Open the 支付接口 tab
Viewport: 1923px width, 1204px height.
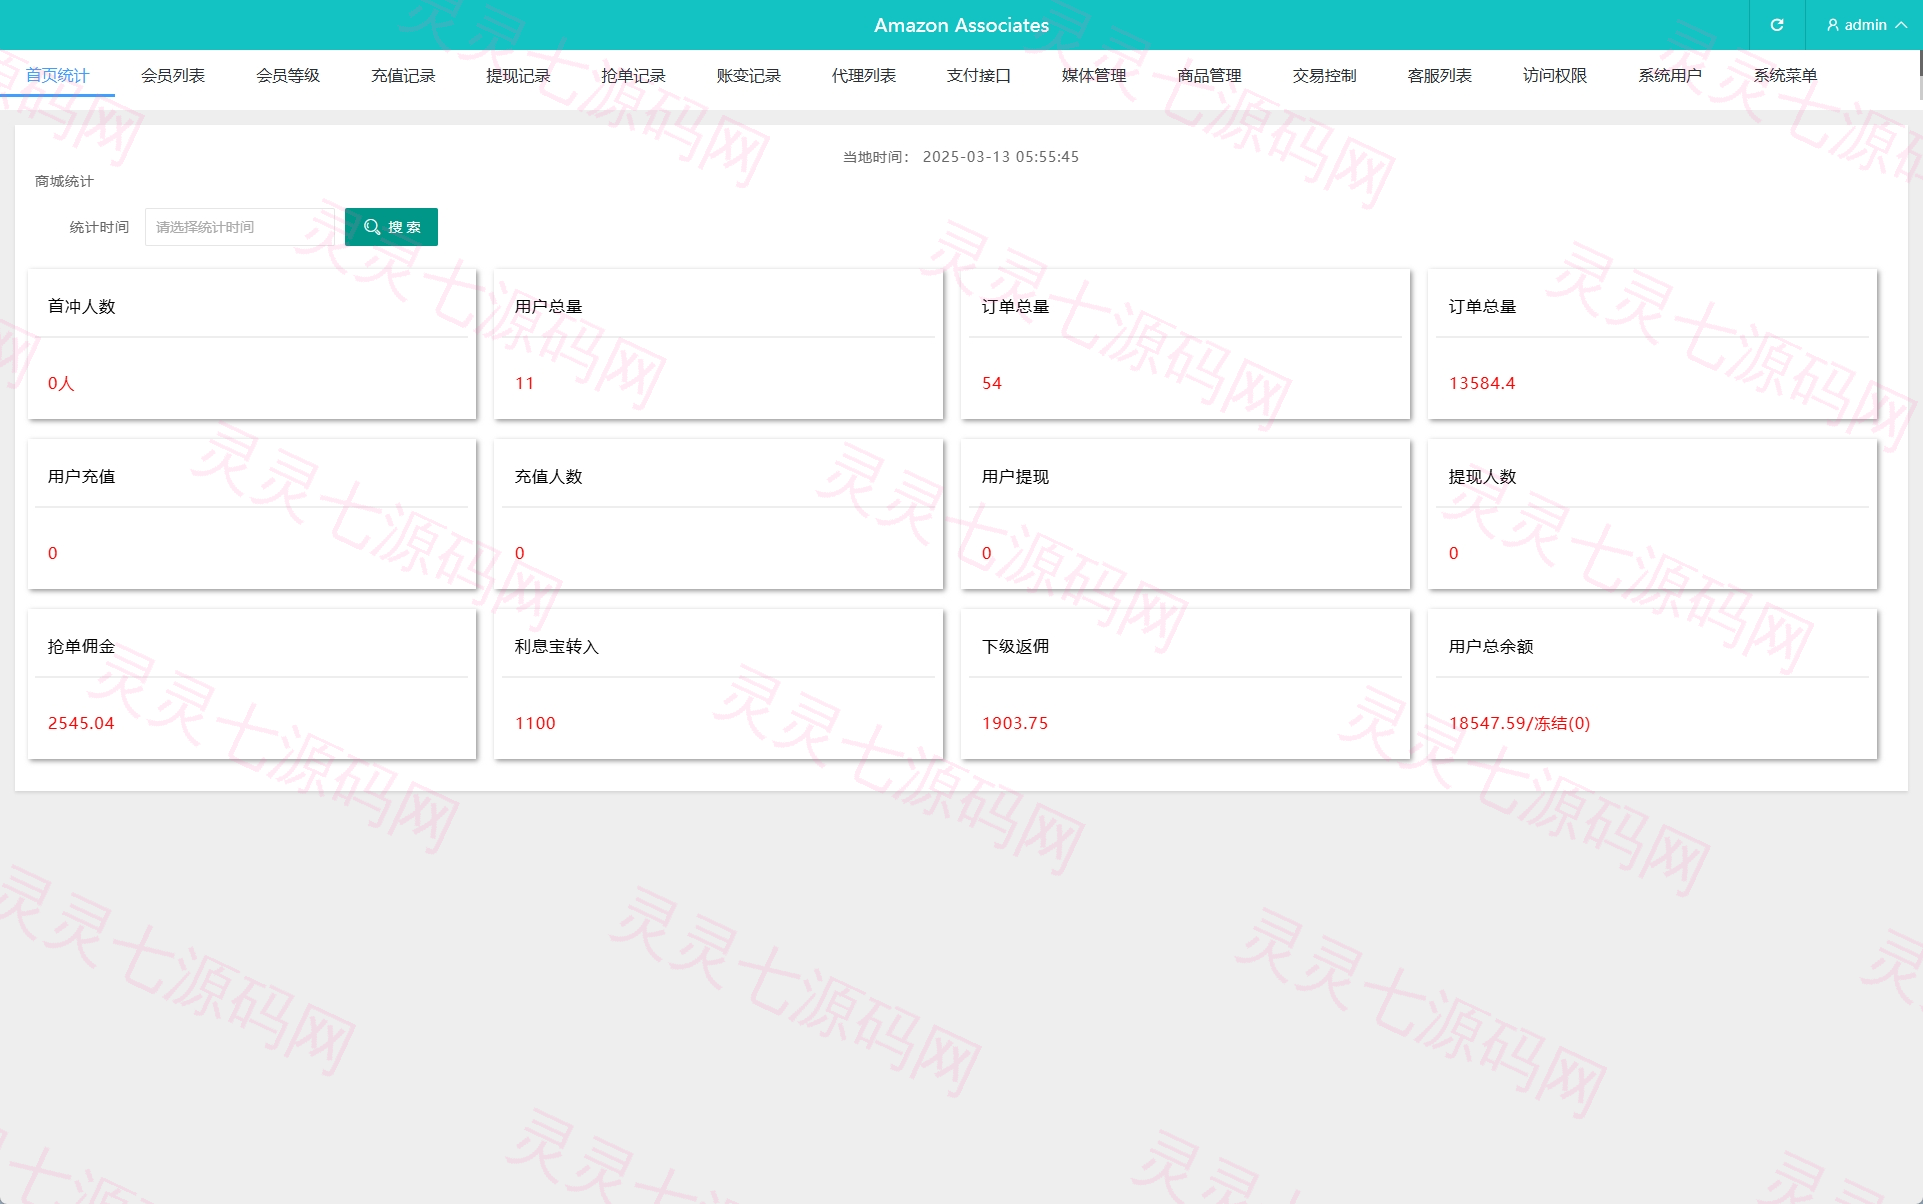click(x=979, y=75)
